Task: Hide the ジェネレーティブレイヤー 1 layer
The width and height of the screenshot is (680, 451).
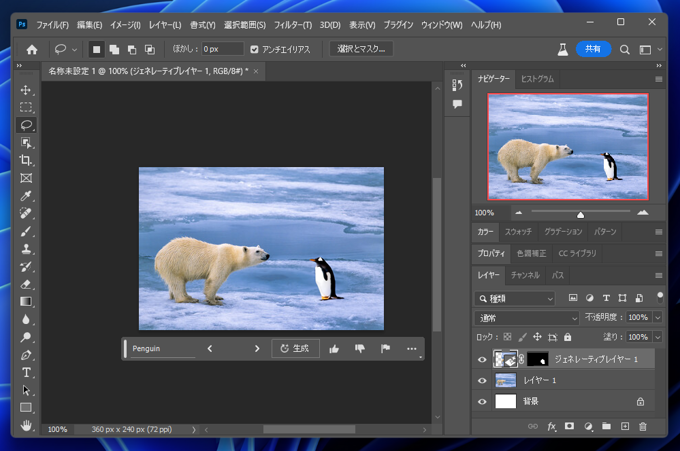Action: 483,359
